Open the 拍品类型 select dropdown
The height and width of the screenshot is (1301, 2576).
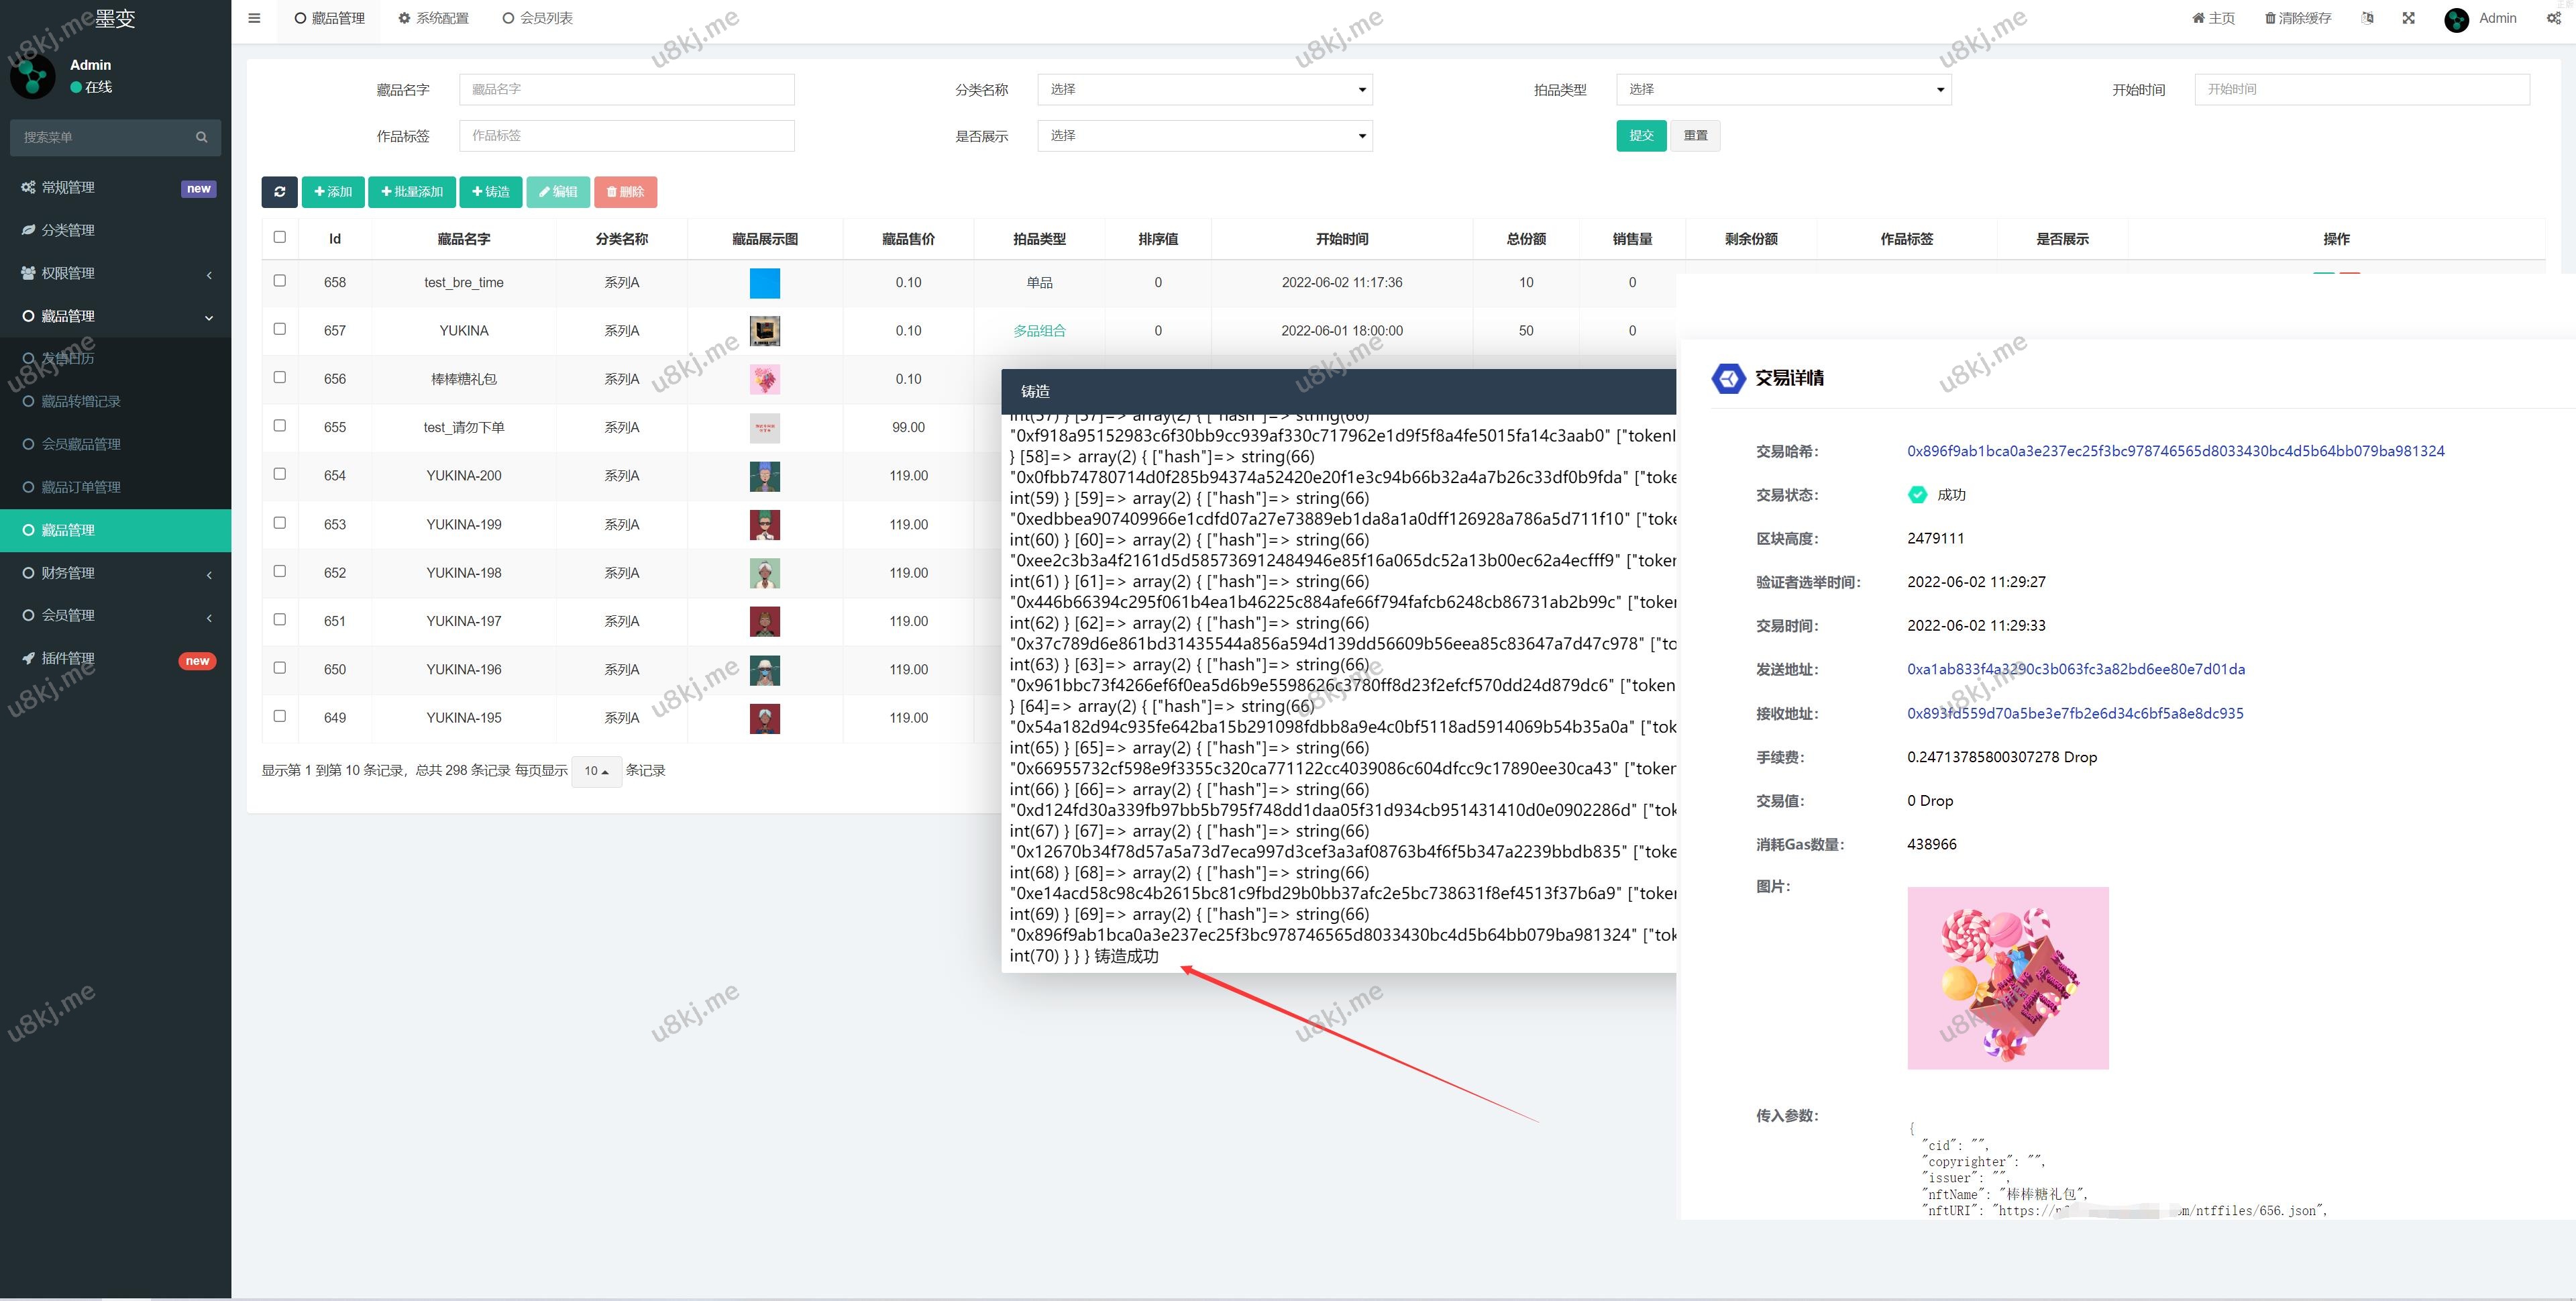click(x=1783, y=89)
